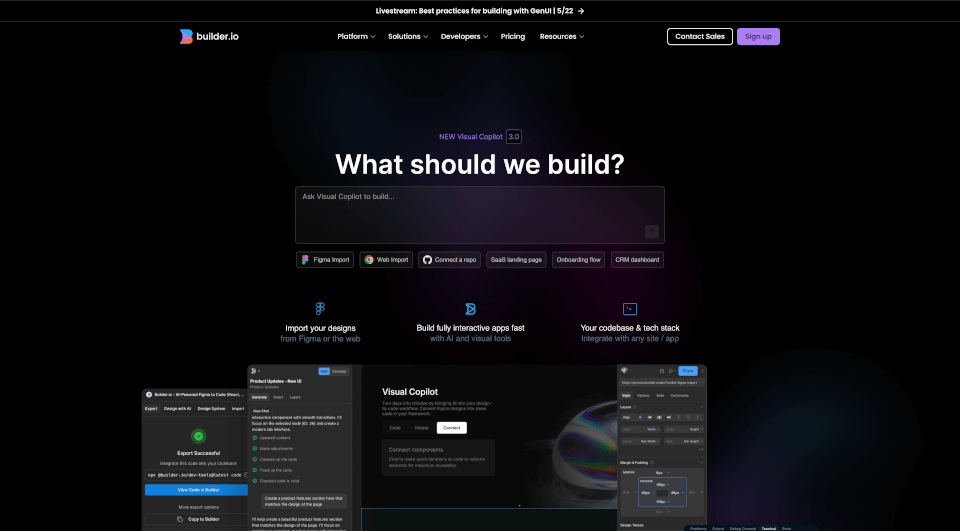Click the purple Sign up button
The height and width of the screenshot is (531, 960).
pyautogui.click(x=758, y=37)
